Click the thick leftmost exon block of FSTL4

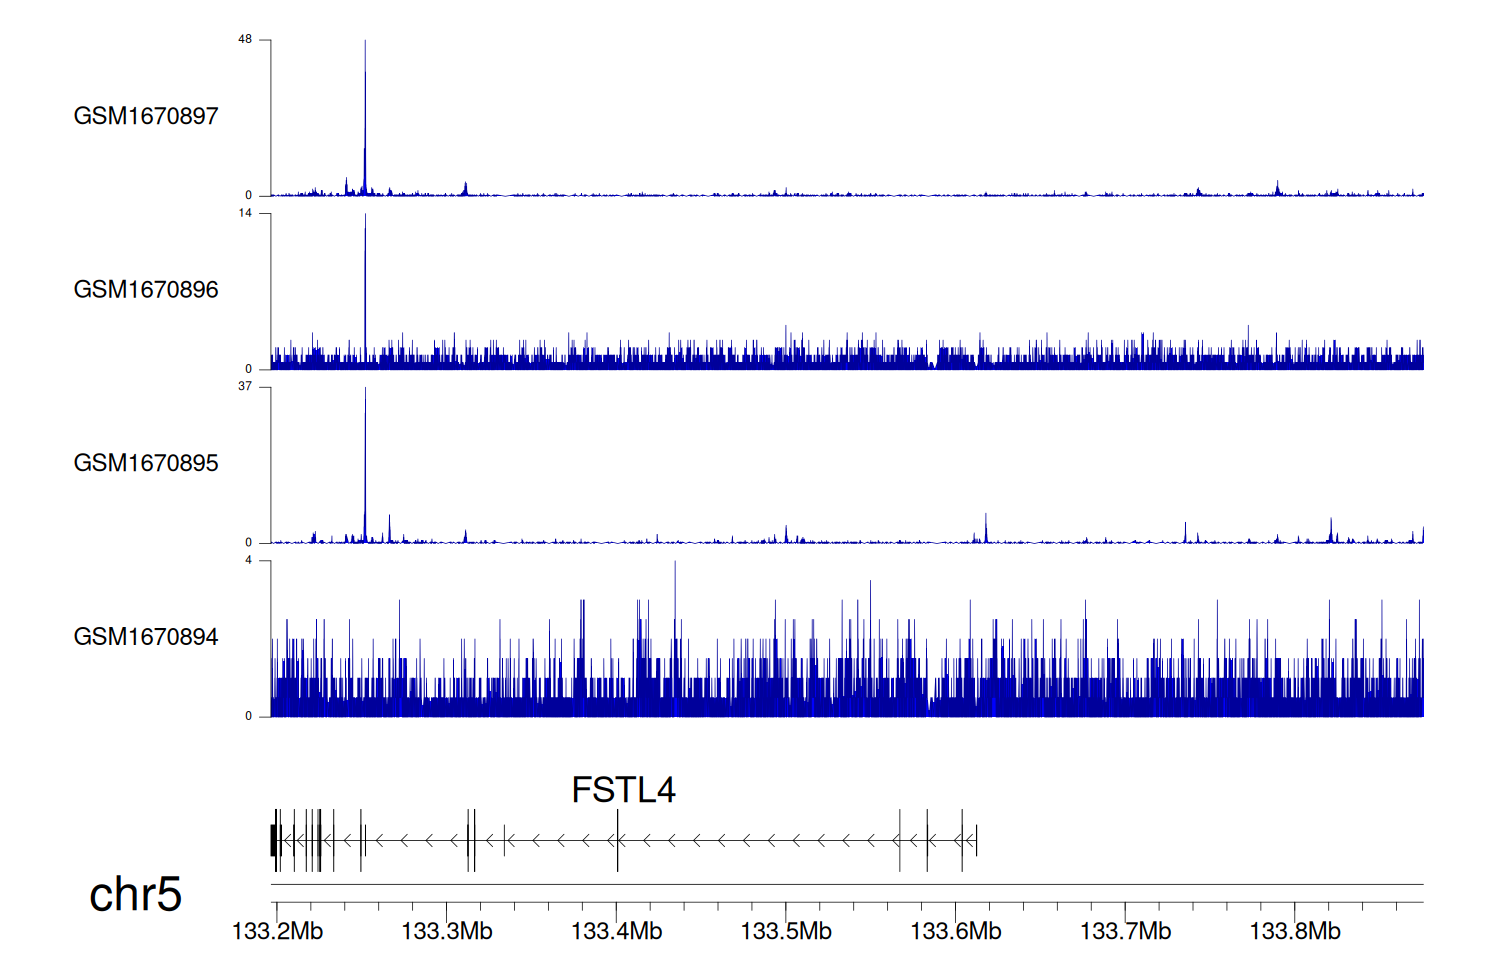click(x=273, y=840)
